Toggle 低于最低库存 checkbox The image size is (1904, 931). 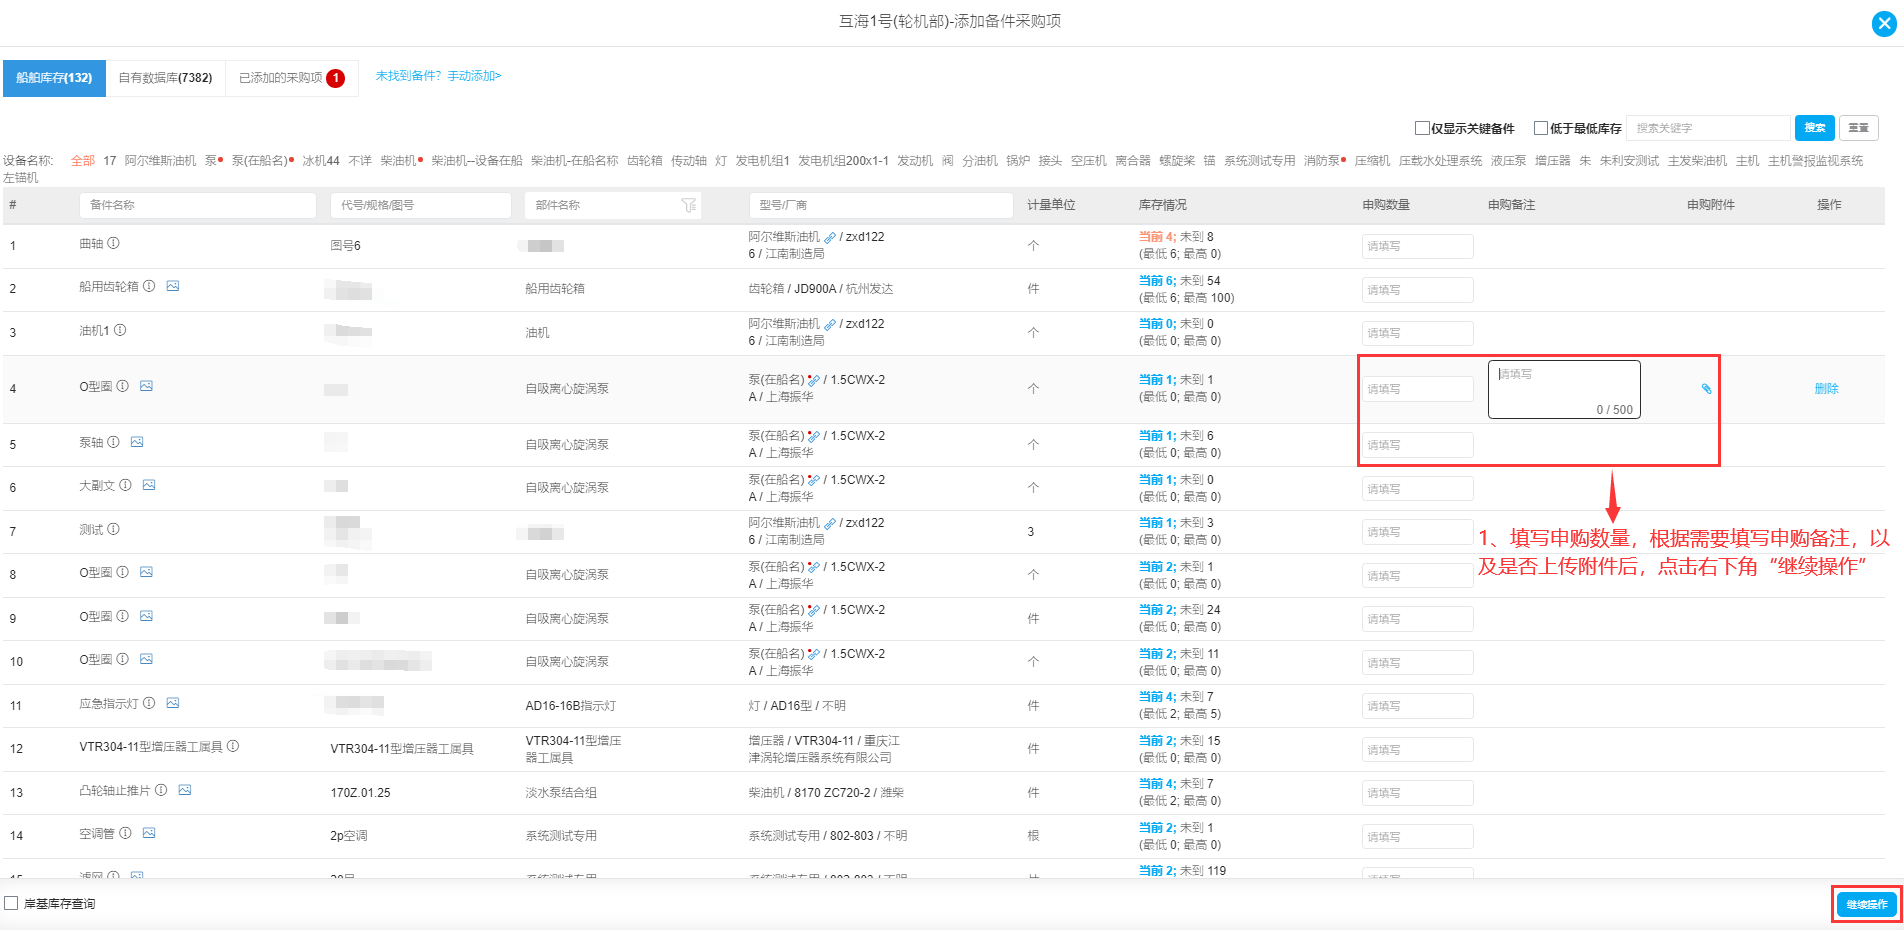coord(1541,128)
